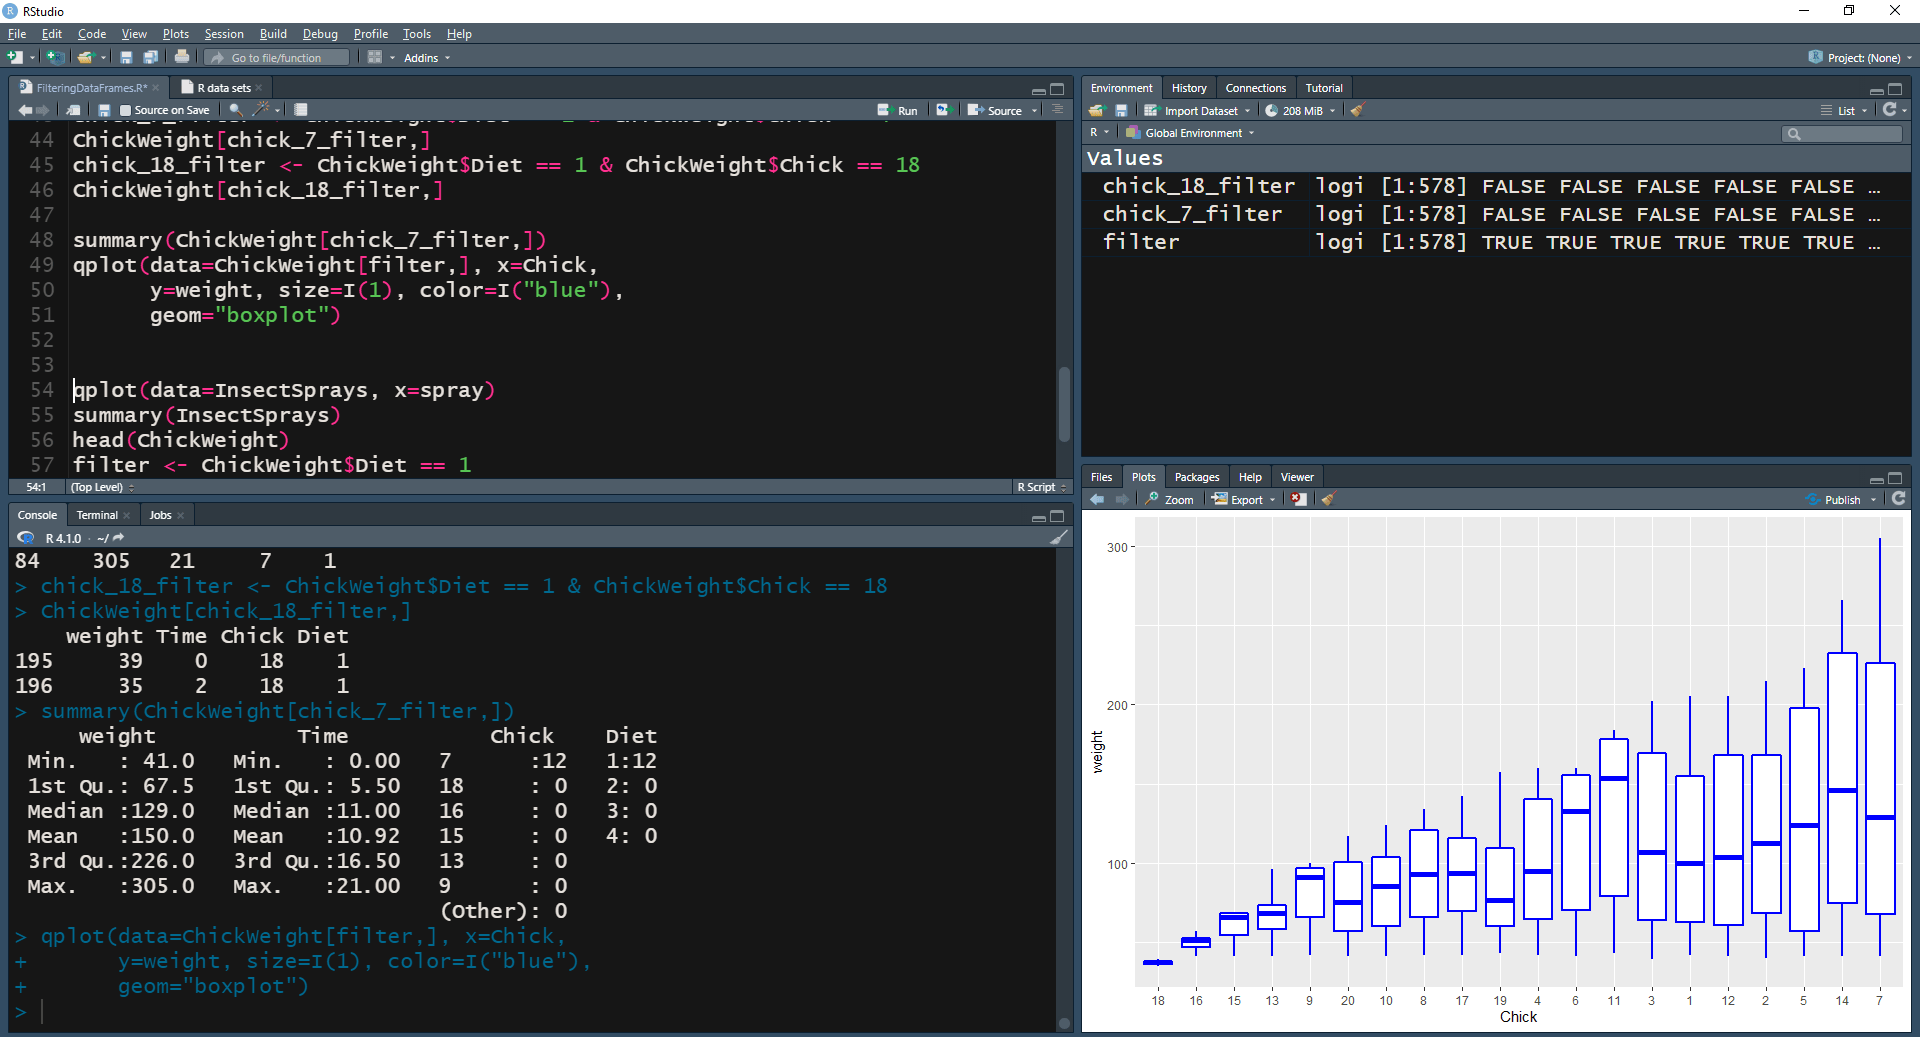Expand the Addins dropdown
Viewport: 1920px width, 1037px height.
(x=427, y=57)
